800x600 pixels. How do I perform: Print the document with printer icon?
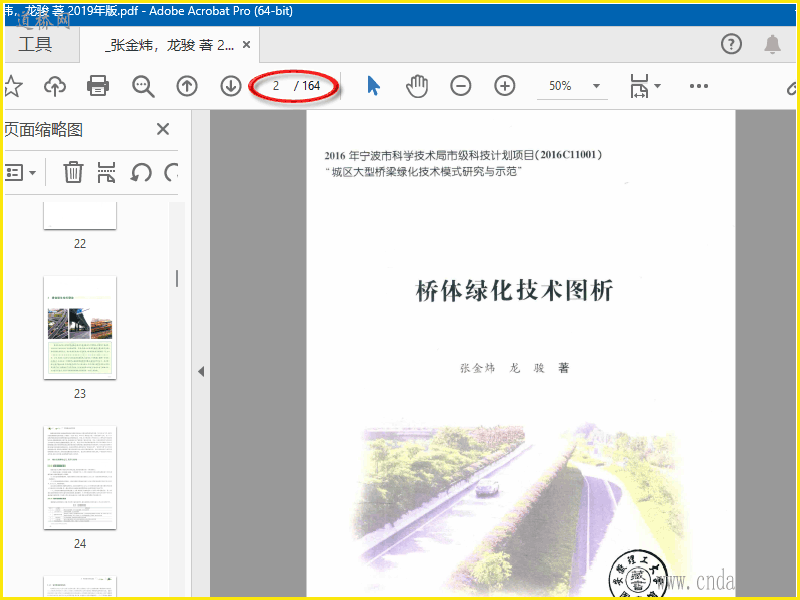pos(98,86)
